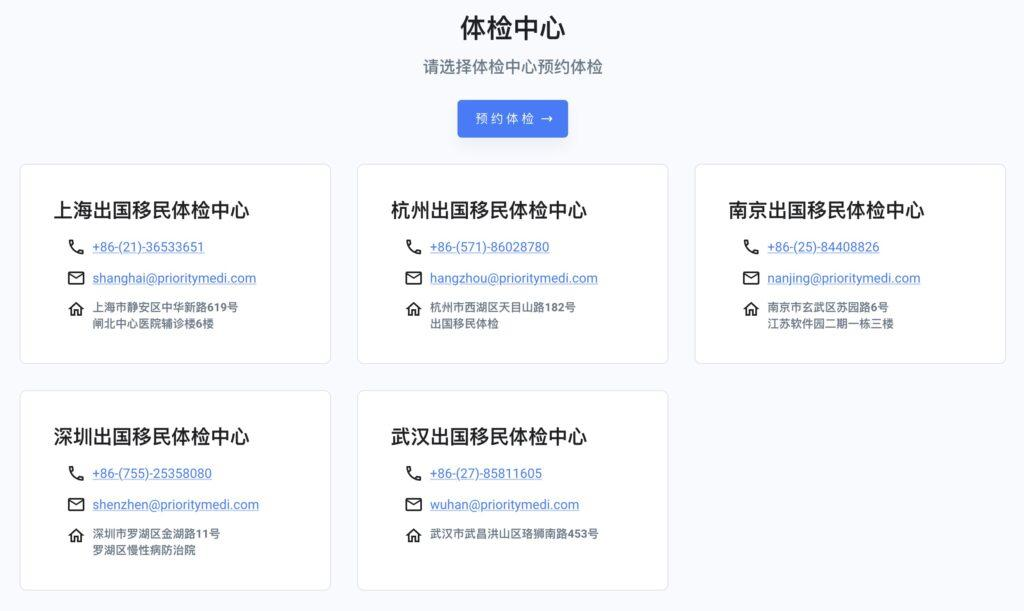Click home address icon in 南京 card

[751, 309]
